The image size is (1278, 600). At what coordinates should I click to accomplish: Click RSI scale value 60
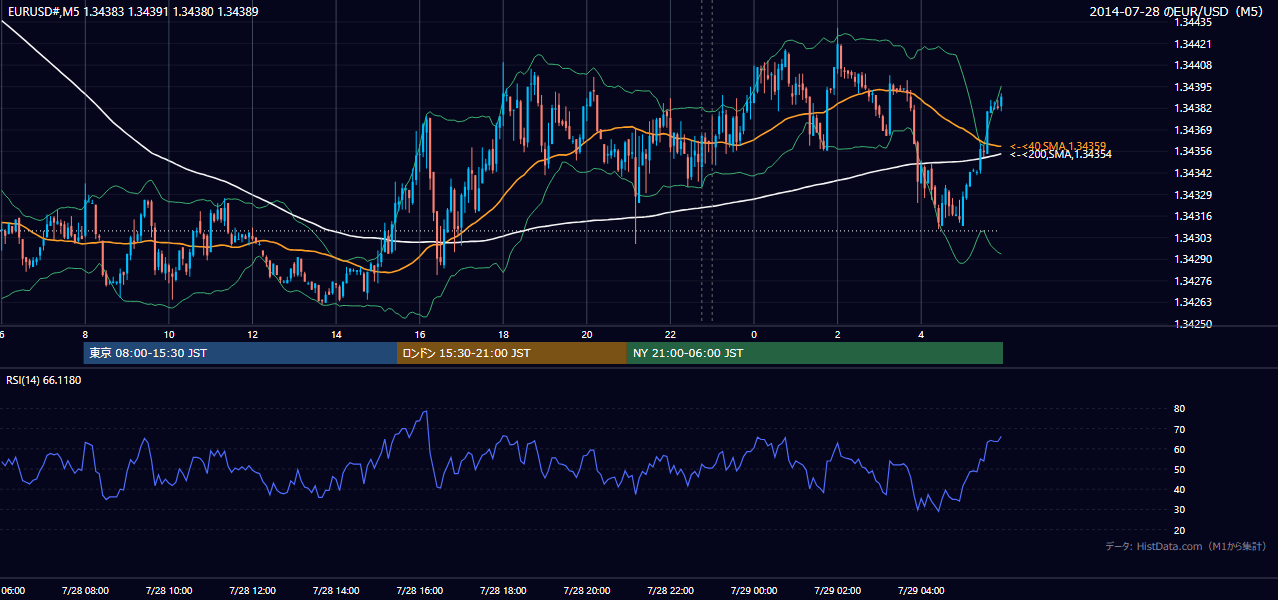(1180, 449)
